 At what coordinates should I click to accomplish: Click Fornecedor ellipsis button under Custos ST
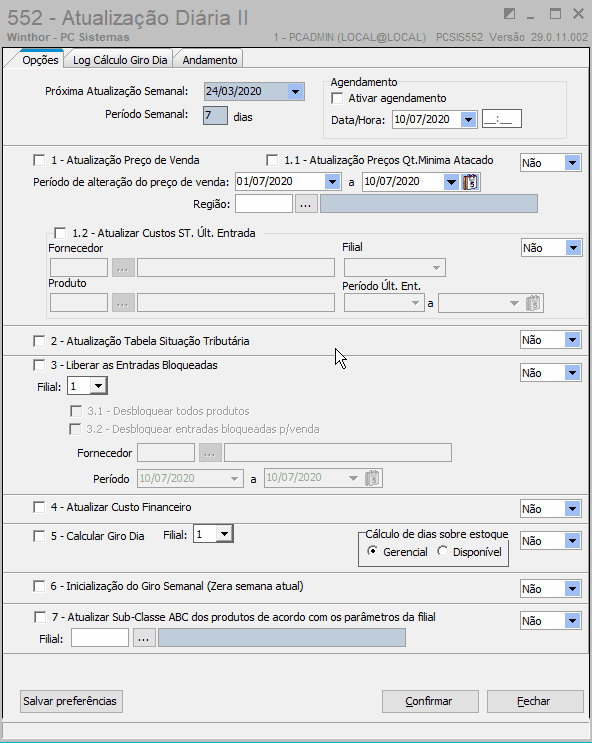tap(123, 268)
